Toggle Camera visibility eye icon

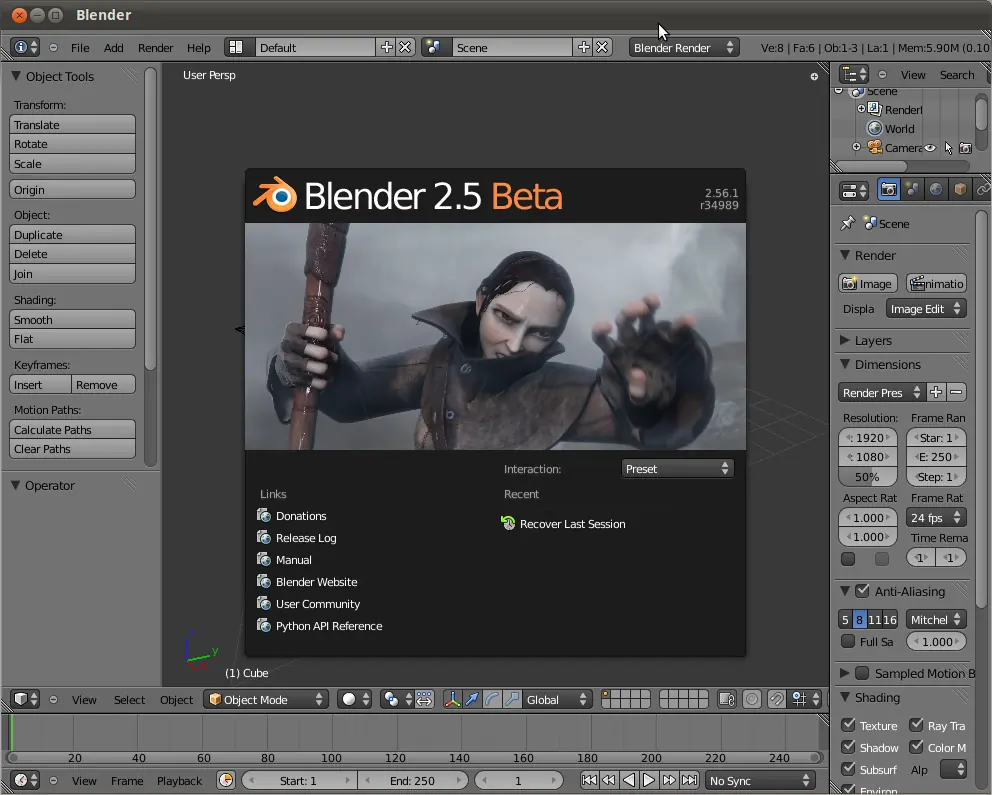930,148
